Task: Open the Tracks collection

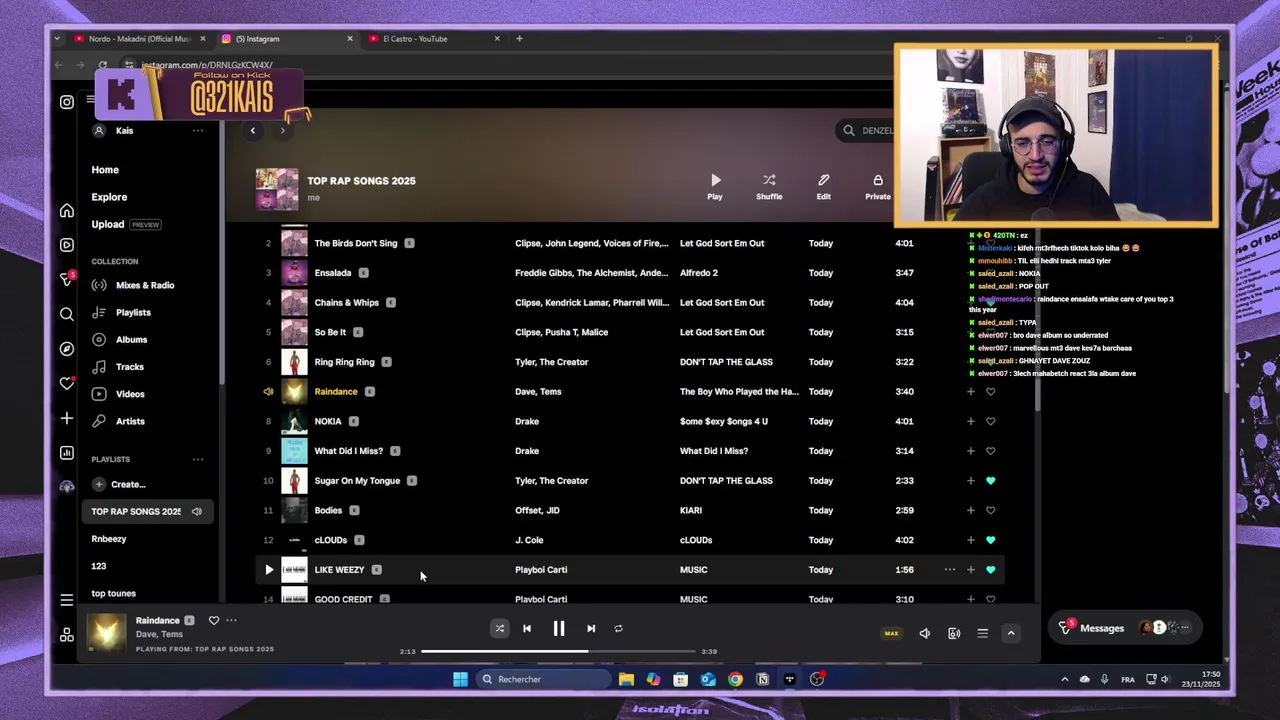Action: coord(130,367)
